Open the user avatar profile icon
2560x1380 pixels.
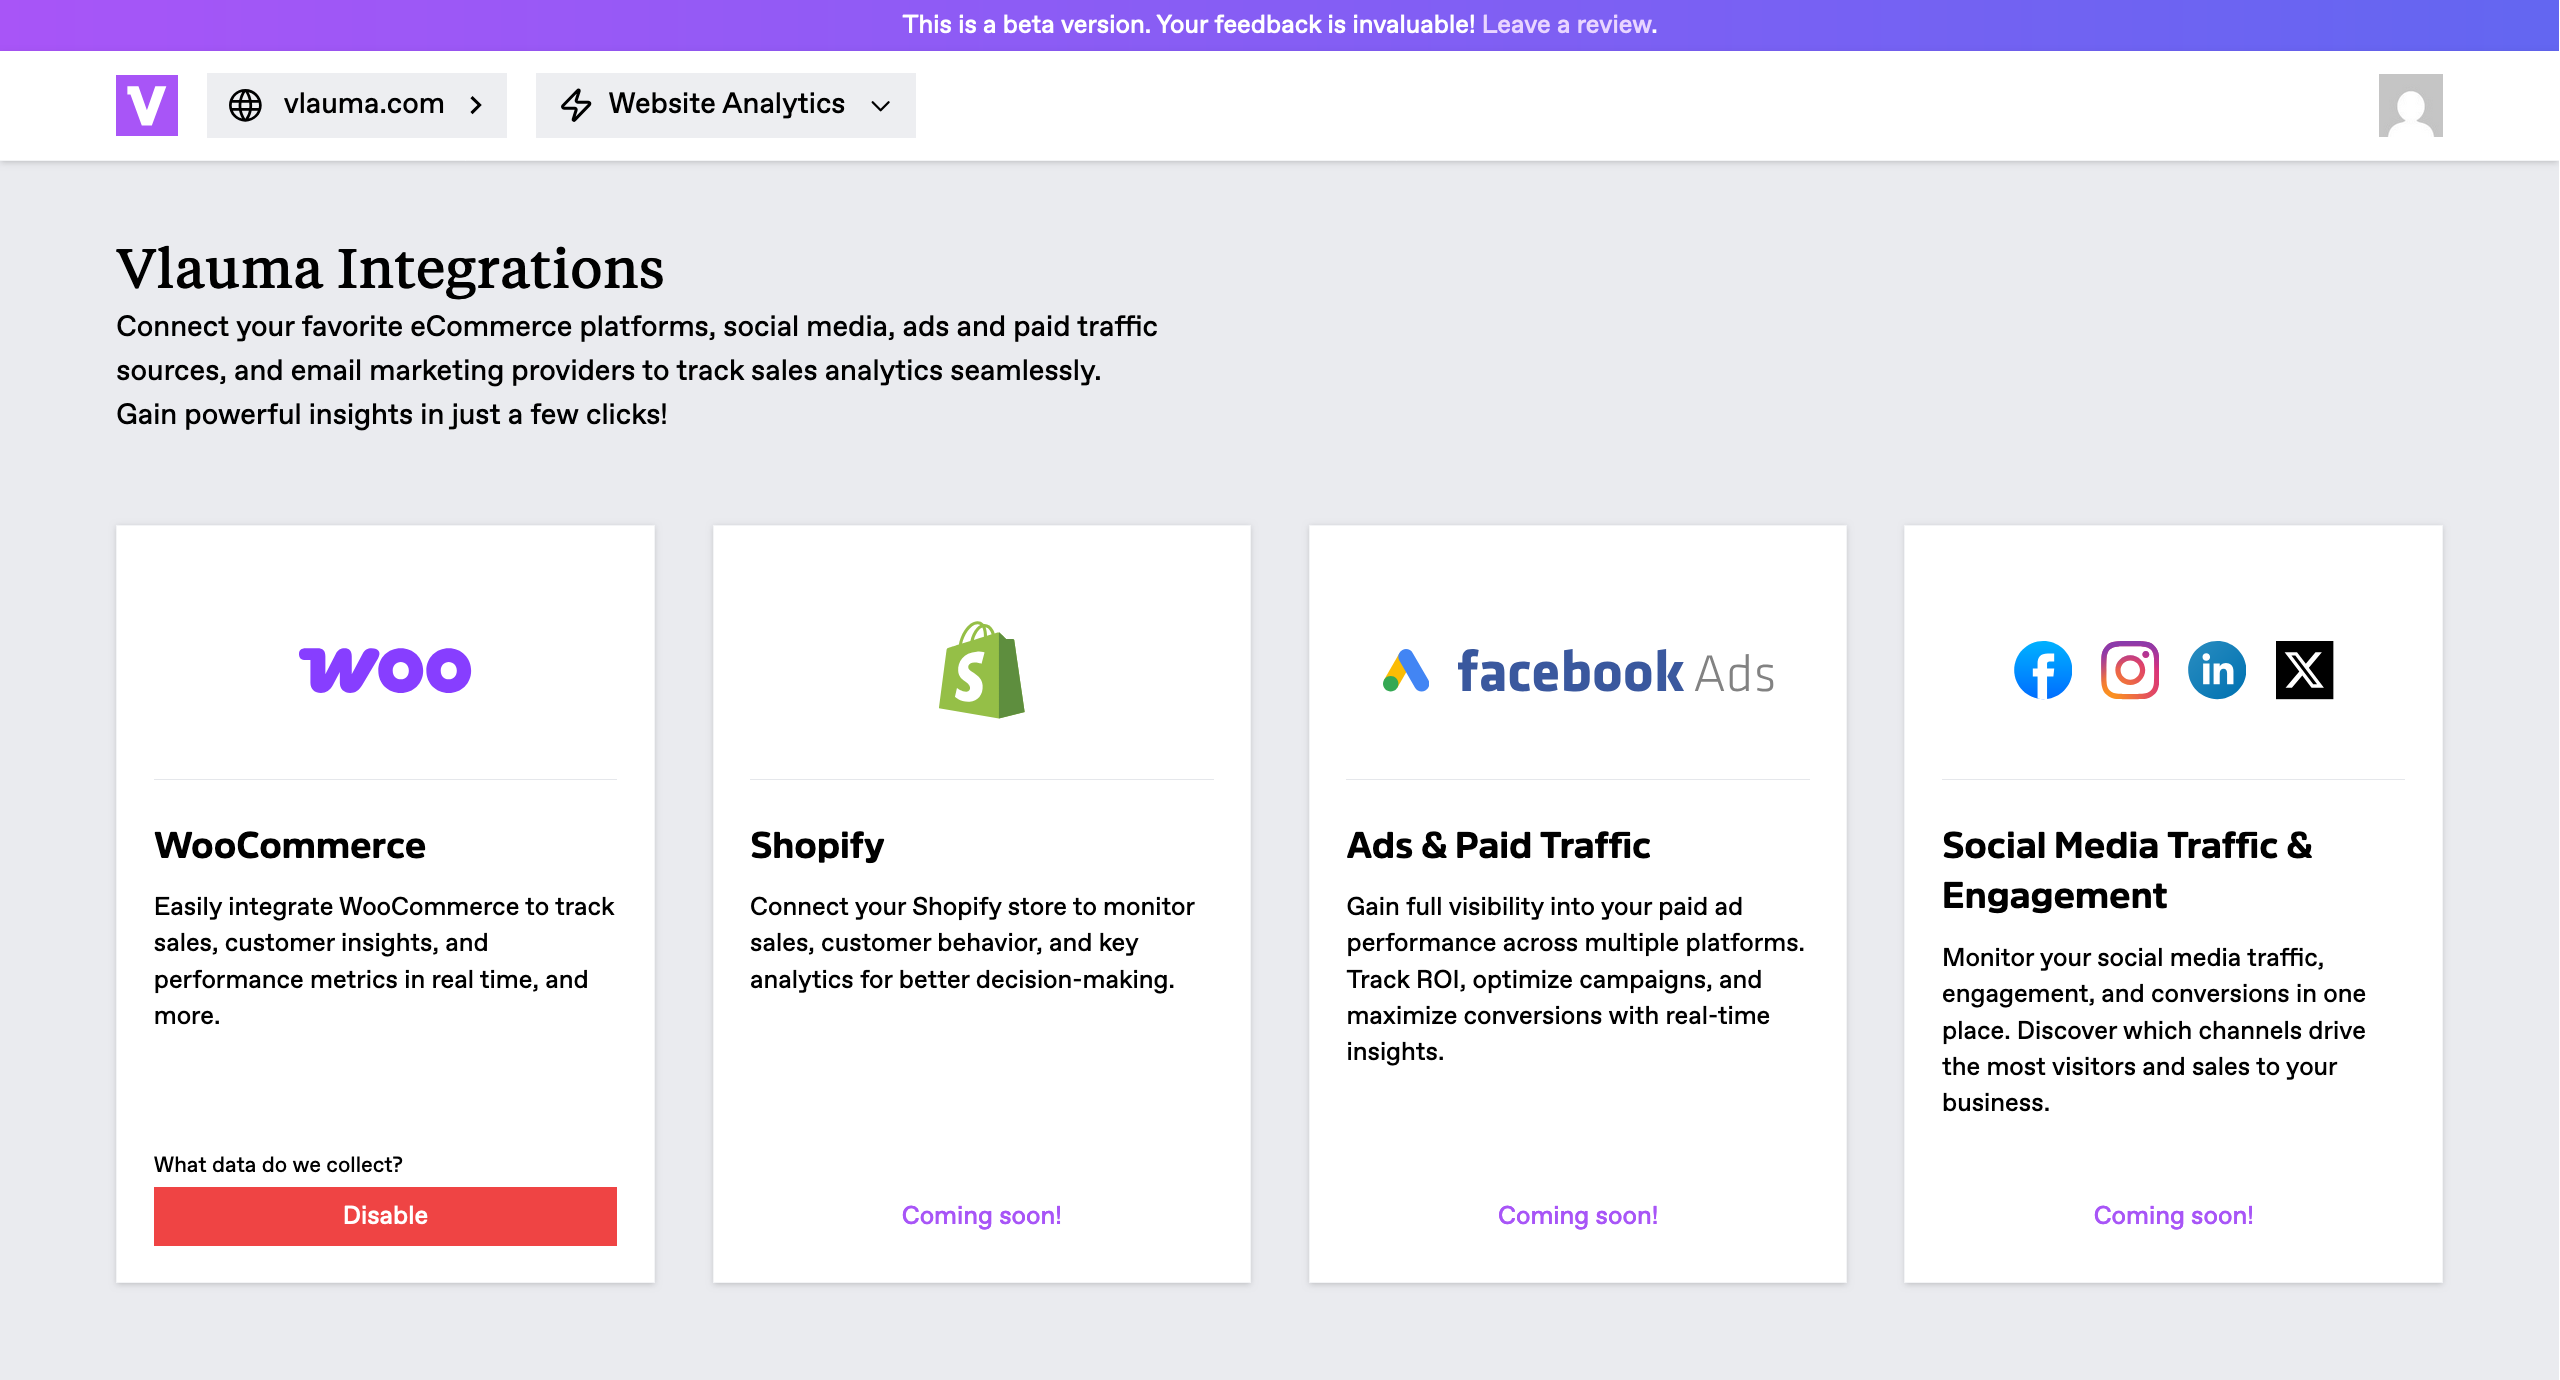point(2410,105)
